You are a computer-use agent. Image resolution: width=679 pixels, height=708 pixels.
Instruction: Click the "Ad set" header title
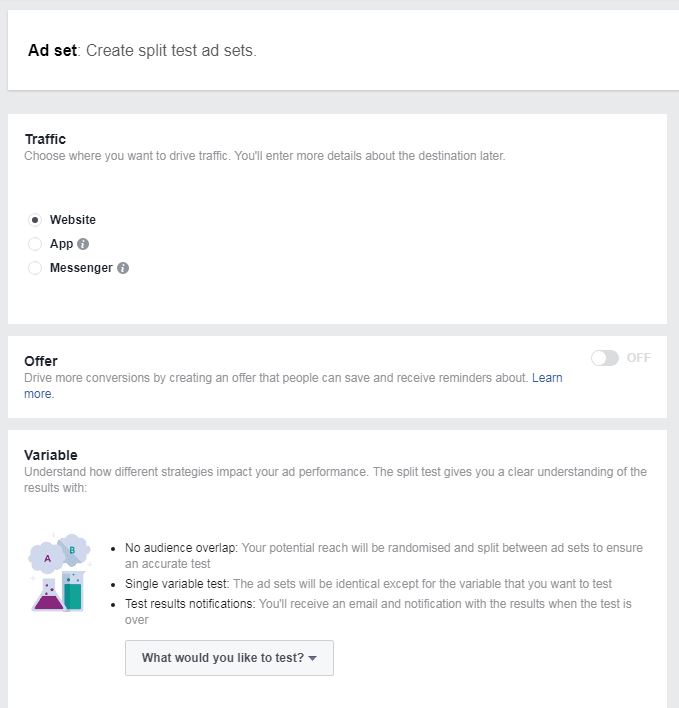pos(52,51)
